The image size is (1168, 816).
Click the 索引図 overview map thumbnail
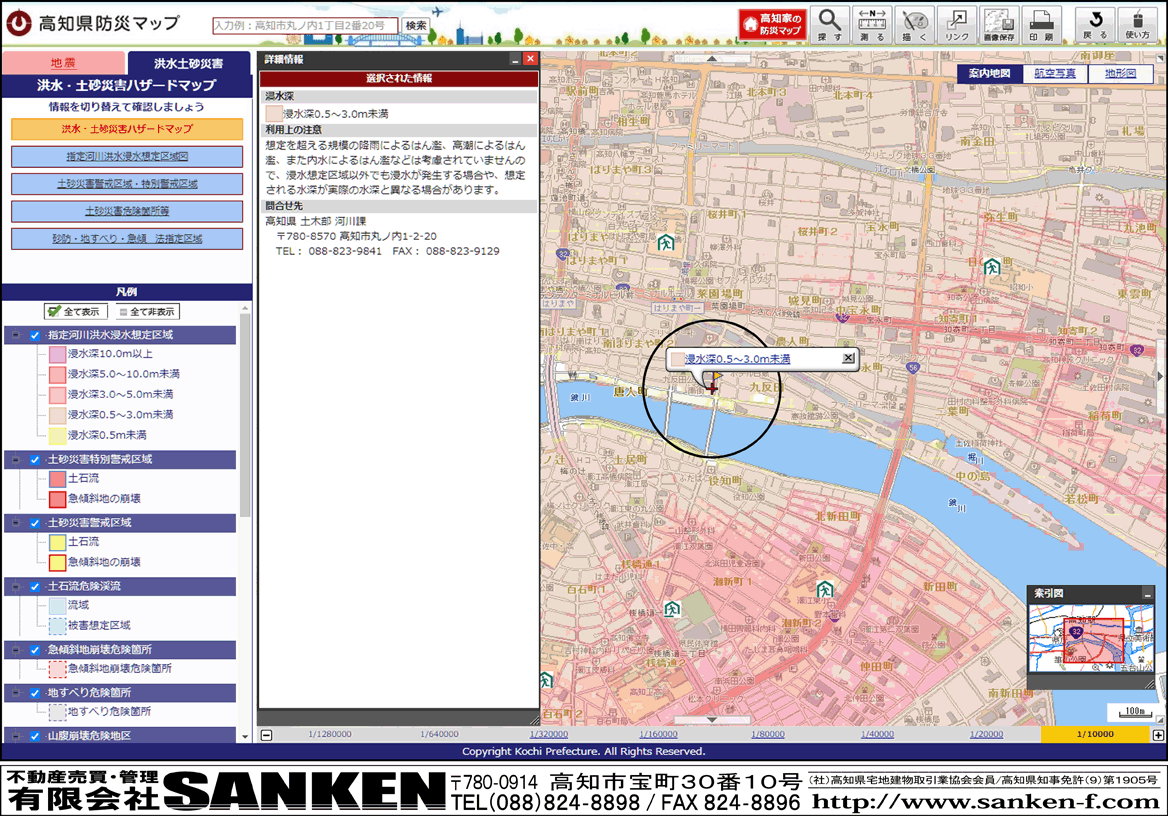pyautogui.click(x=1091, y=639)
